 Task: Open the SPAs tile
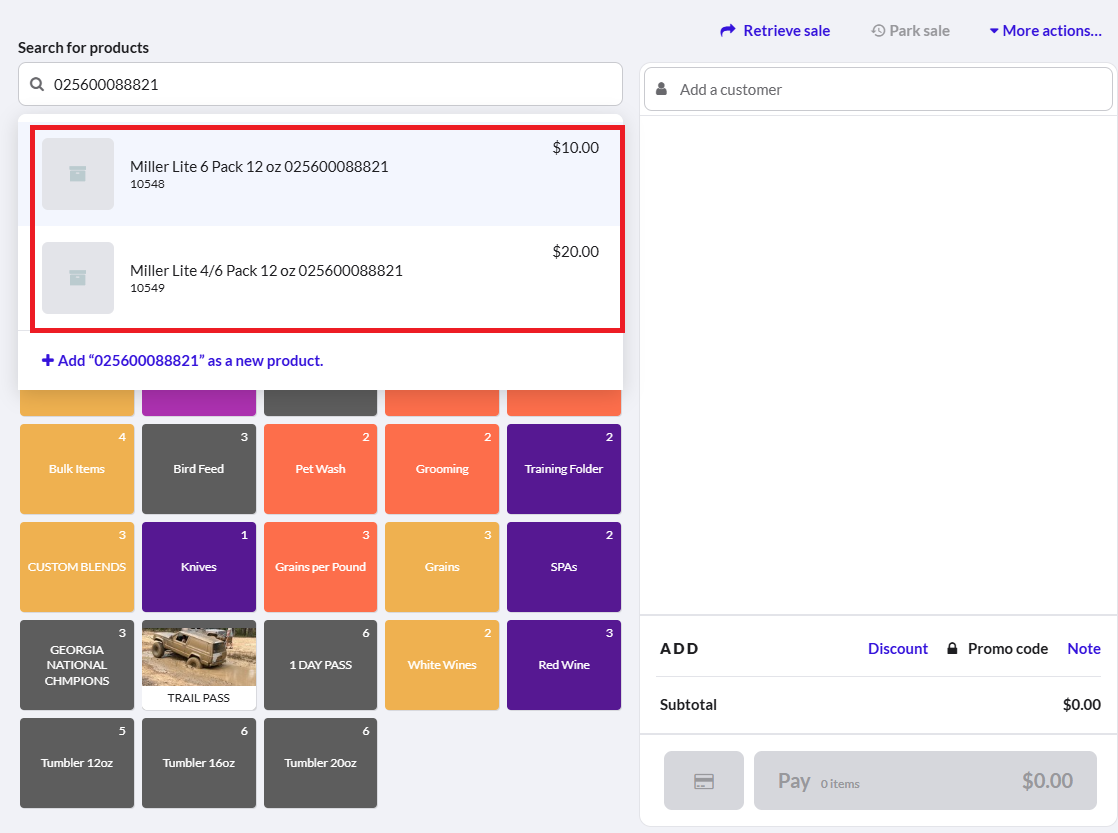[x=564, y=567]
